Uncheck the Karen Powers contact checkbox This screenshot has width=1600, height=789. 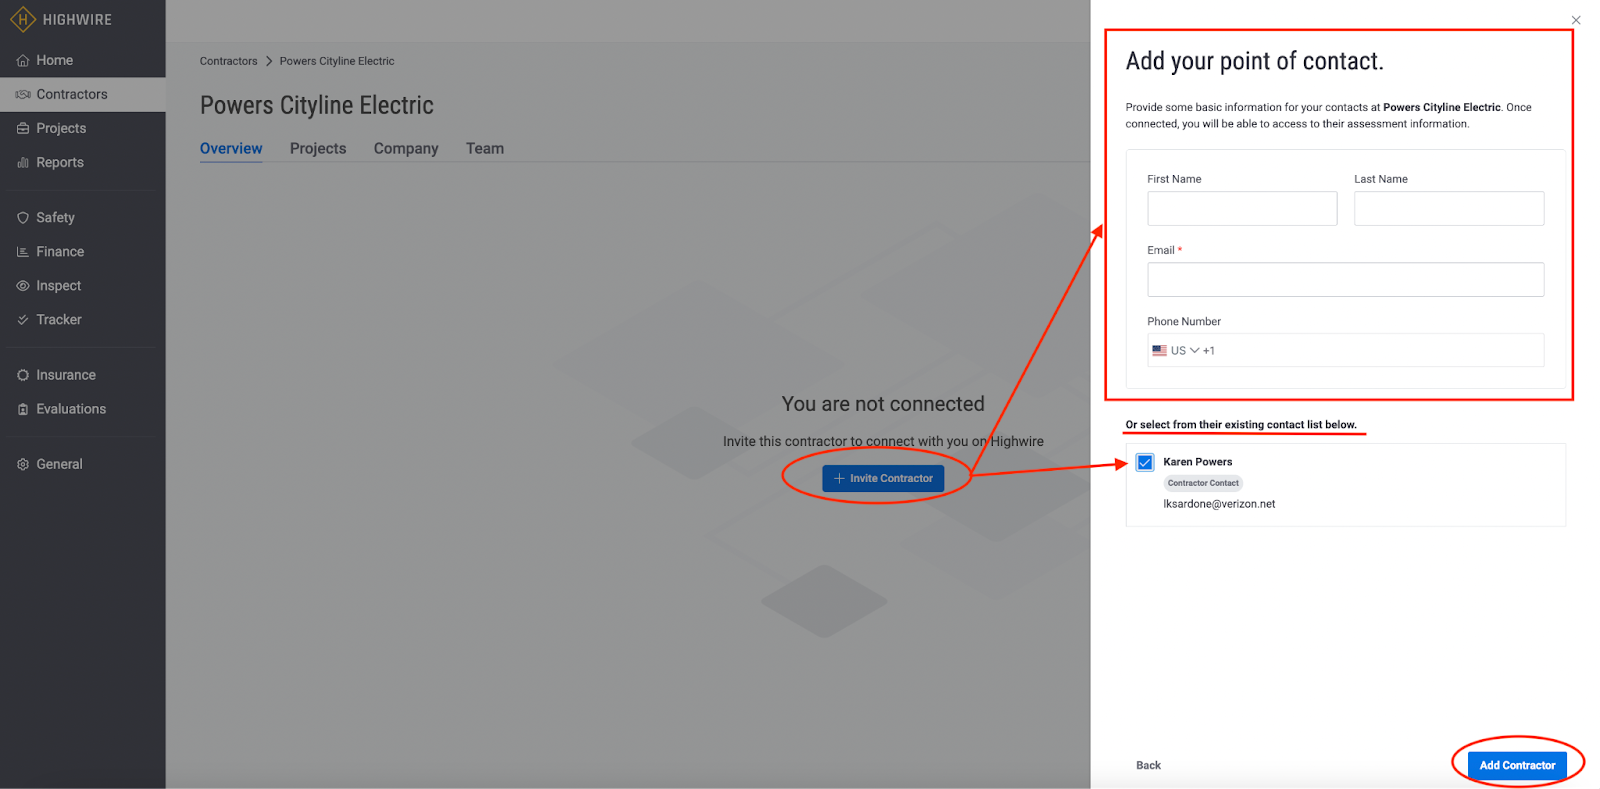[1145, 462]
